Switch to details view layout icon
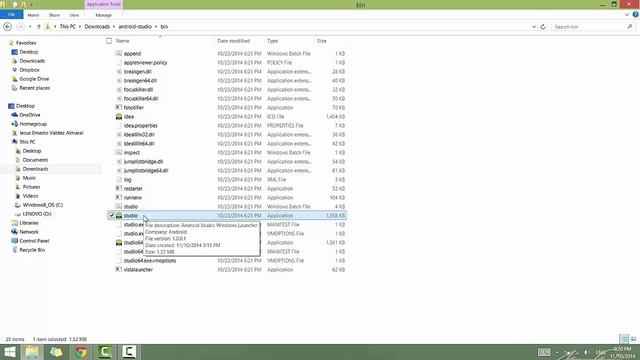Image resolution: width=640 pixels, height=360 pixels. point(624,339)
